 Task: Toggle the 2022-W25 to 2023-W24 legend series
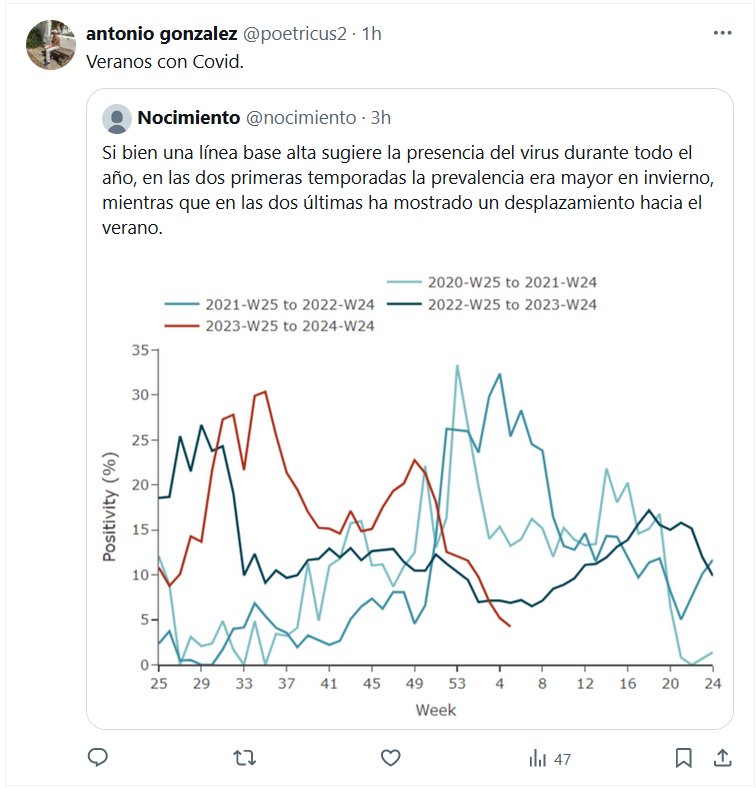point(510,304)
